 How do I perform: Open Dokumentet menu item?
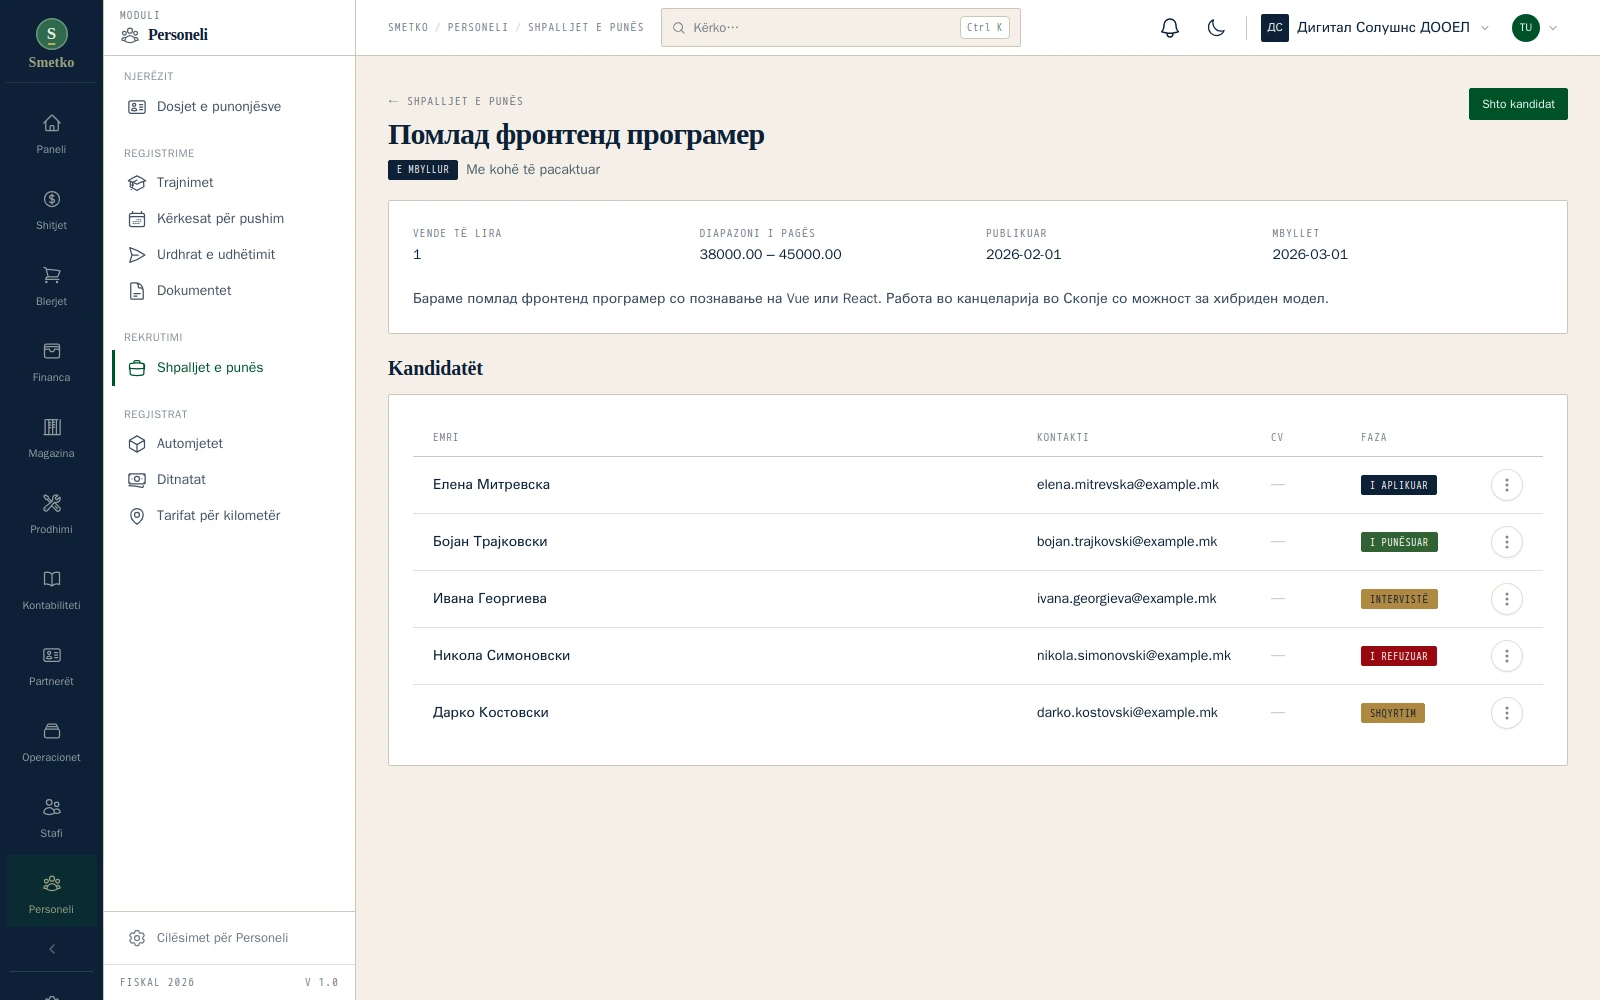pyautogui.click(x=229, y=291)
